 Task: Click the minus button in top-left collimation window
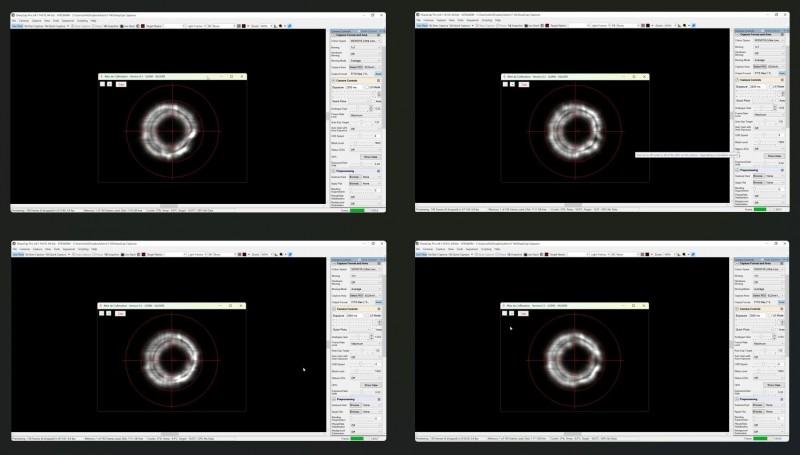(x=102, y=84)
